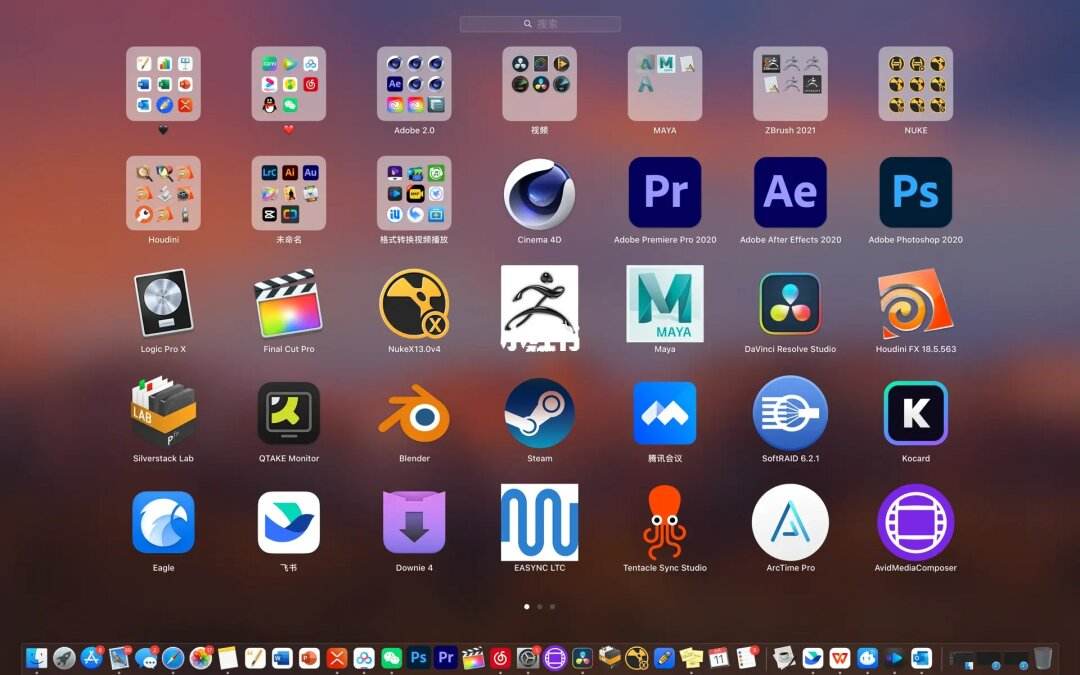1080x675 pixels.
Task: Open SoftRAID 6.2.1
Action: tap(790, 413)
